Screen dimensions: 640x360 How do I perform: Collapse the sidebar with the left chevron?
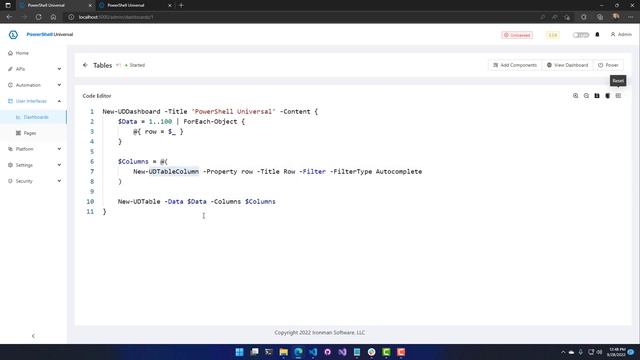click(x=33, y=336)
